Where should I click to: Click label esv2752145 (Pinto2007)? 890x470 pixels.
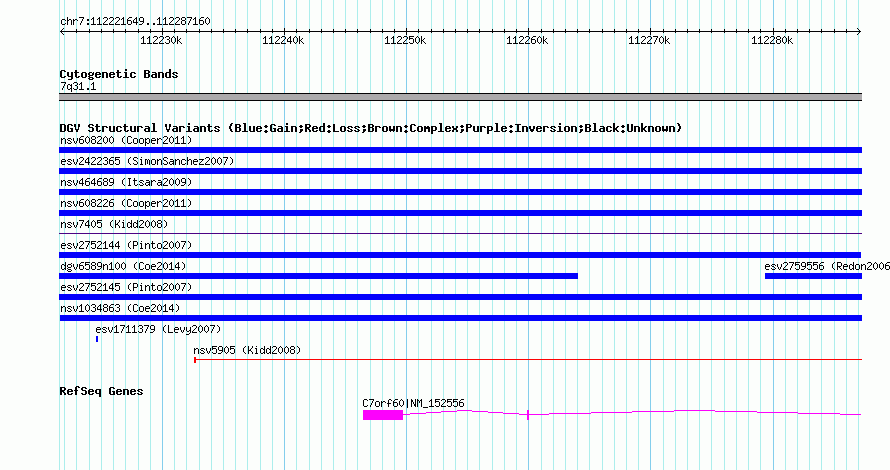point(126,287)
